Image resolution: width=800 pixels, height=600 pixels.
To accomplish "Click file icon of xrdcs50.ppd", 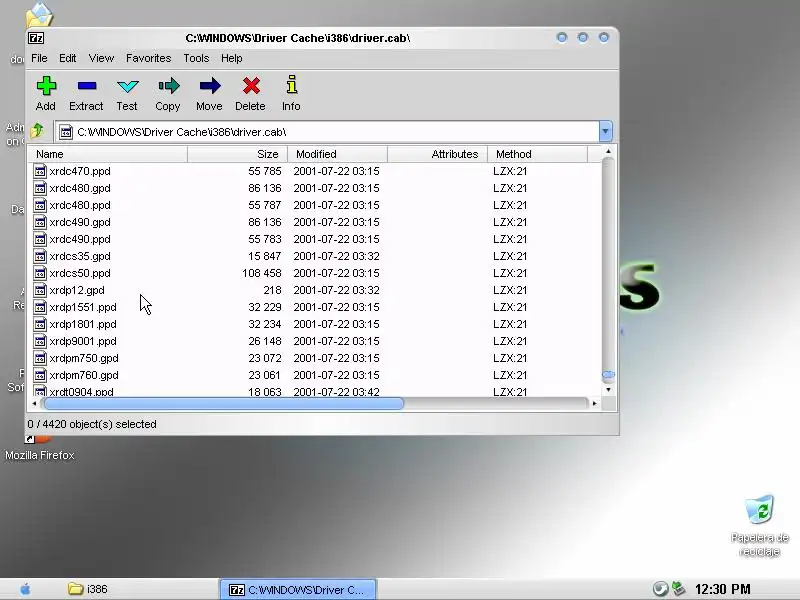I will [x=40, y=273].
